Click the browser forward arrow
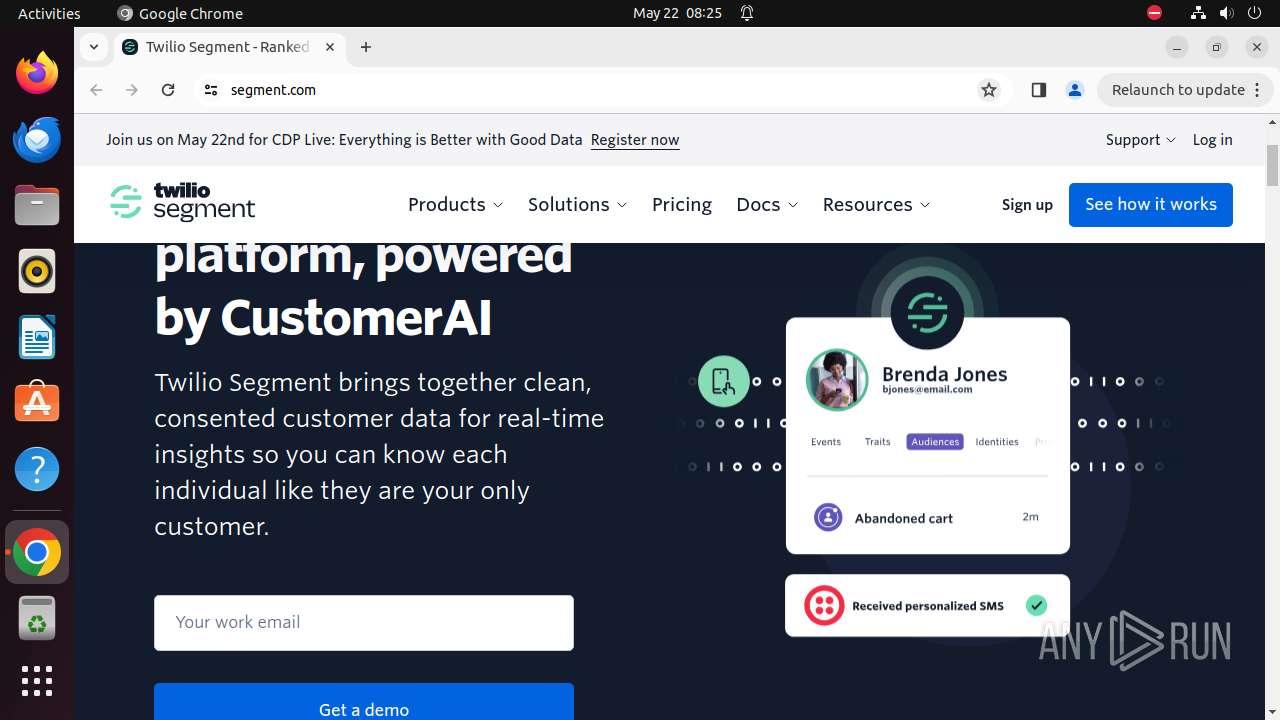Screen dimensions: 1280x720 (132, 90)
